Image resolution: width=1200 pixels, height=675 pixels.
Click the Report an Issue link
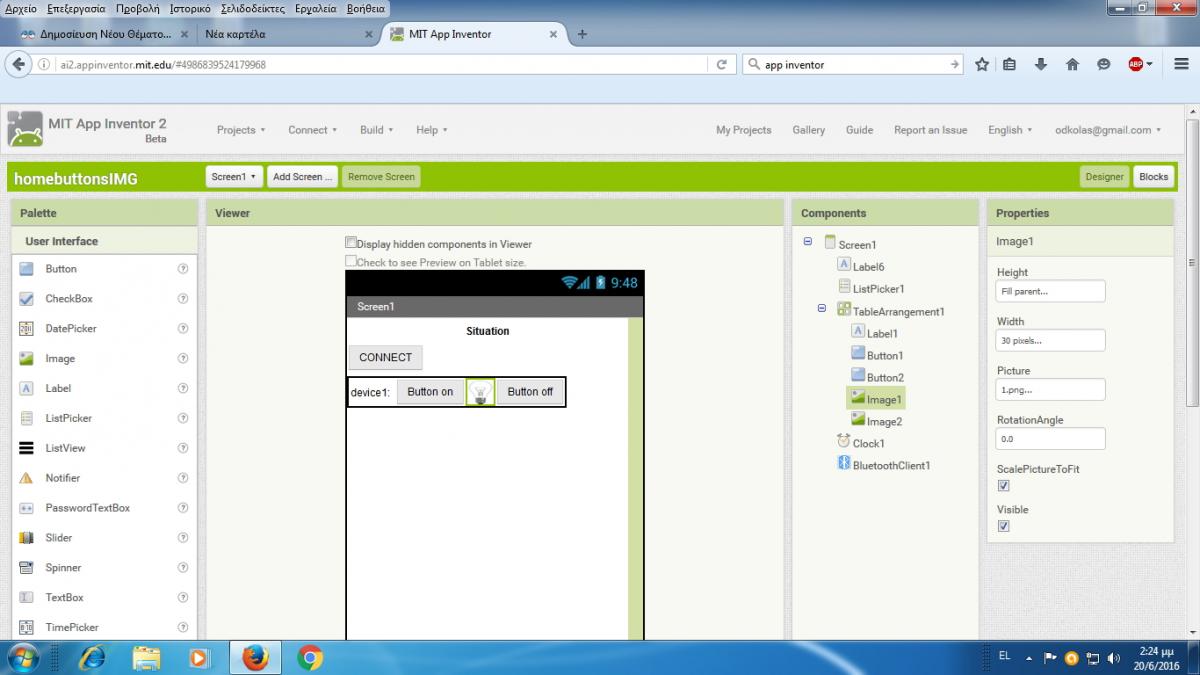(930, 130)
